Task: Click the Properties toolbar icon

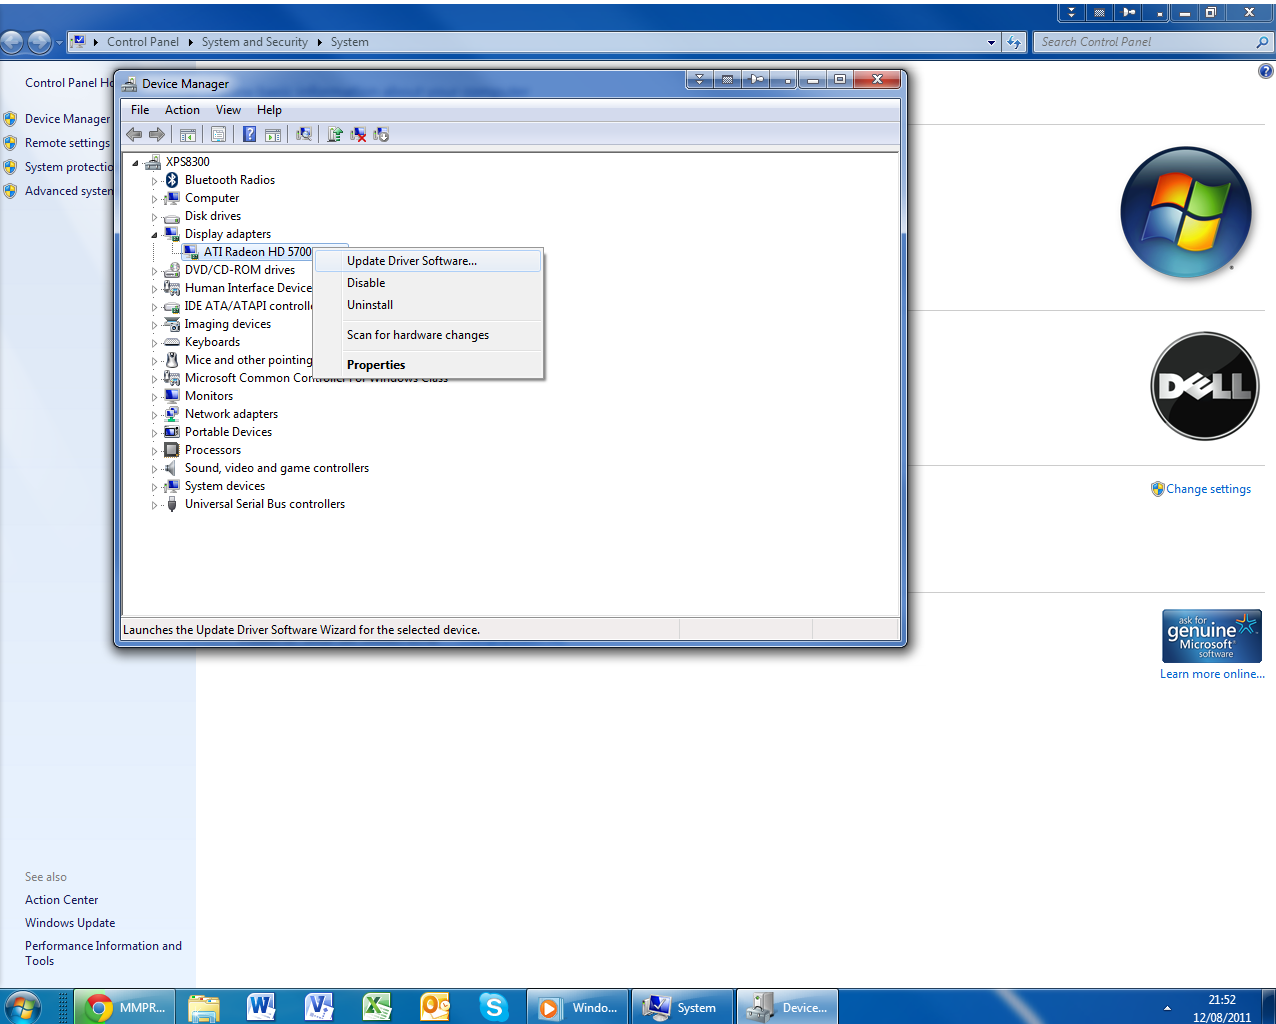Action: tap(218, 134)
